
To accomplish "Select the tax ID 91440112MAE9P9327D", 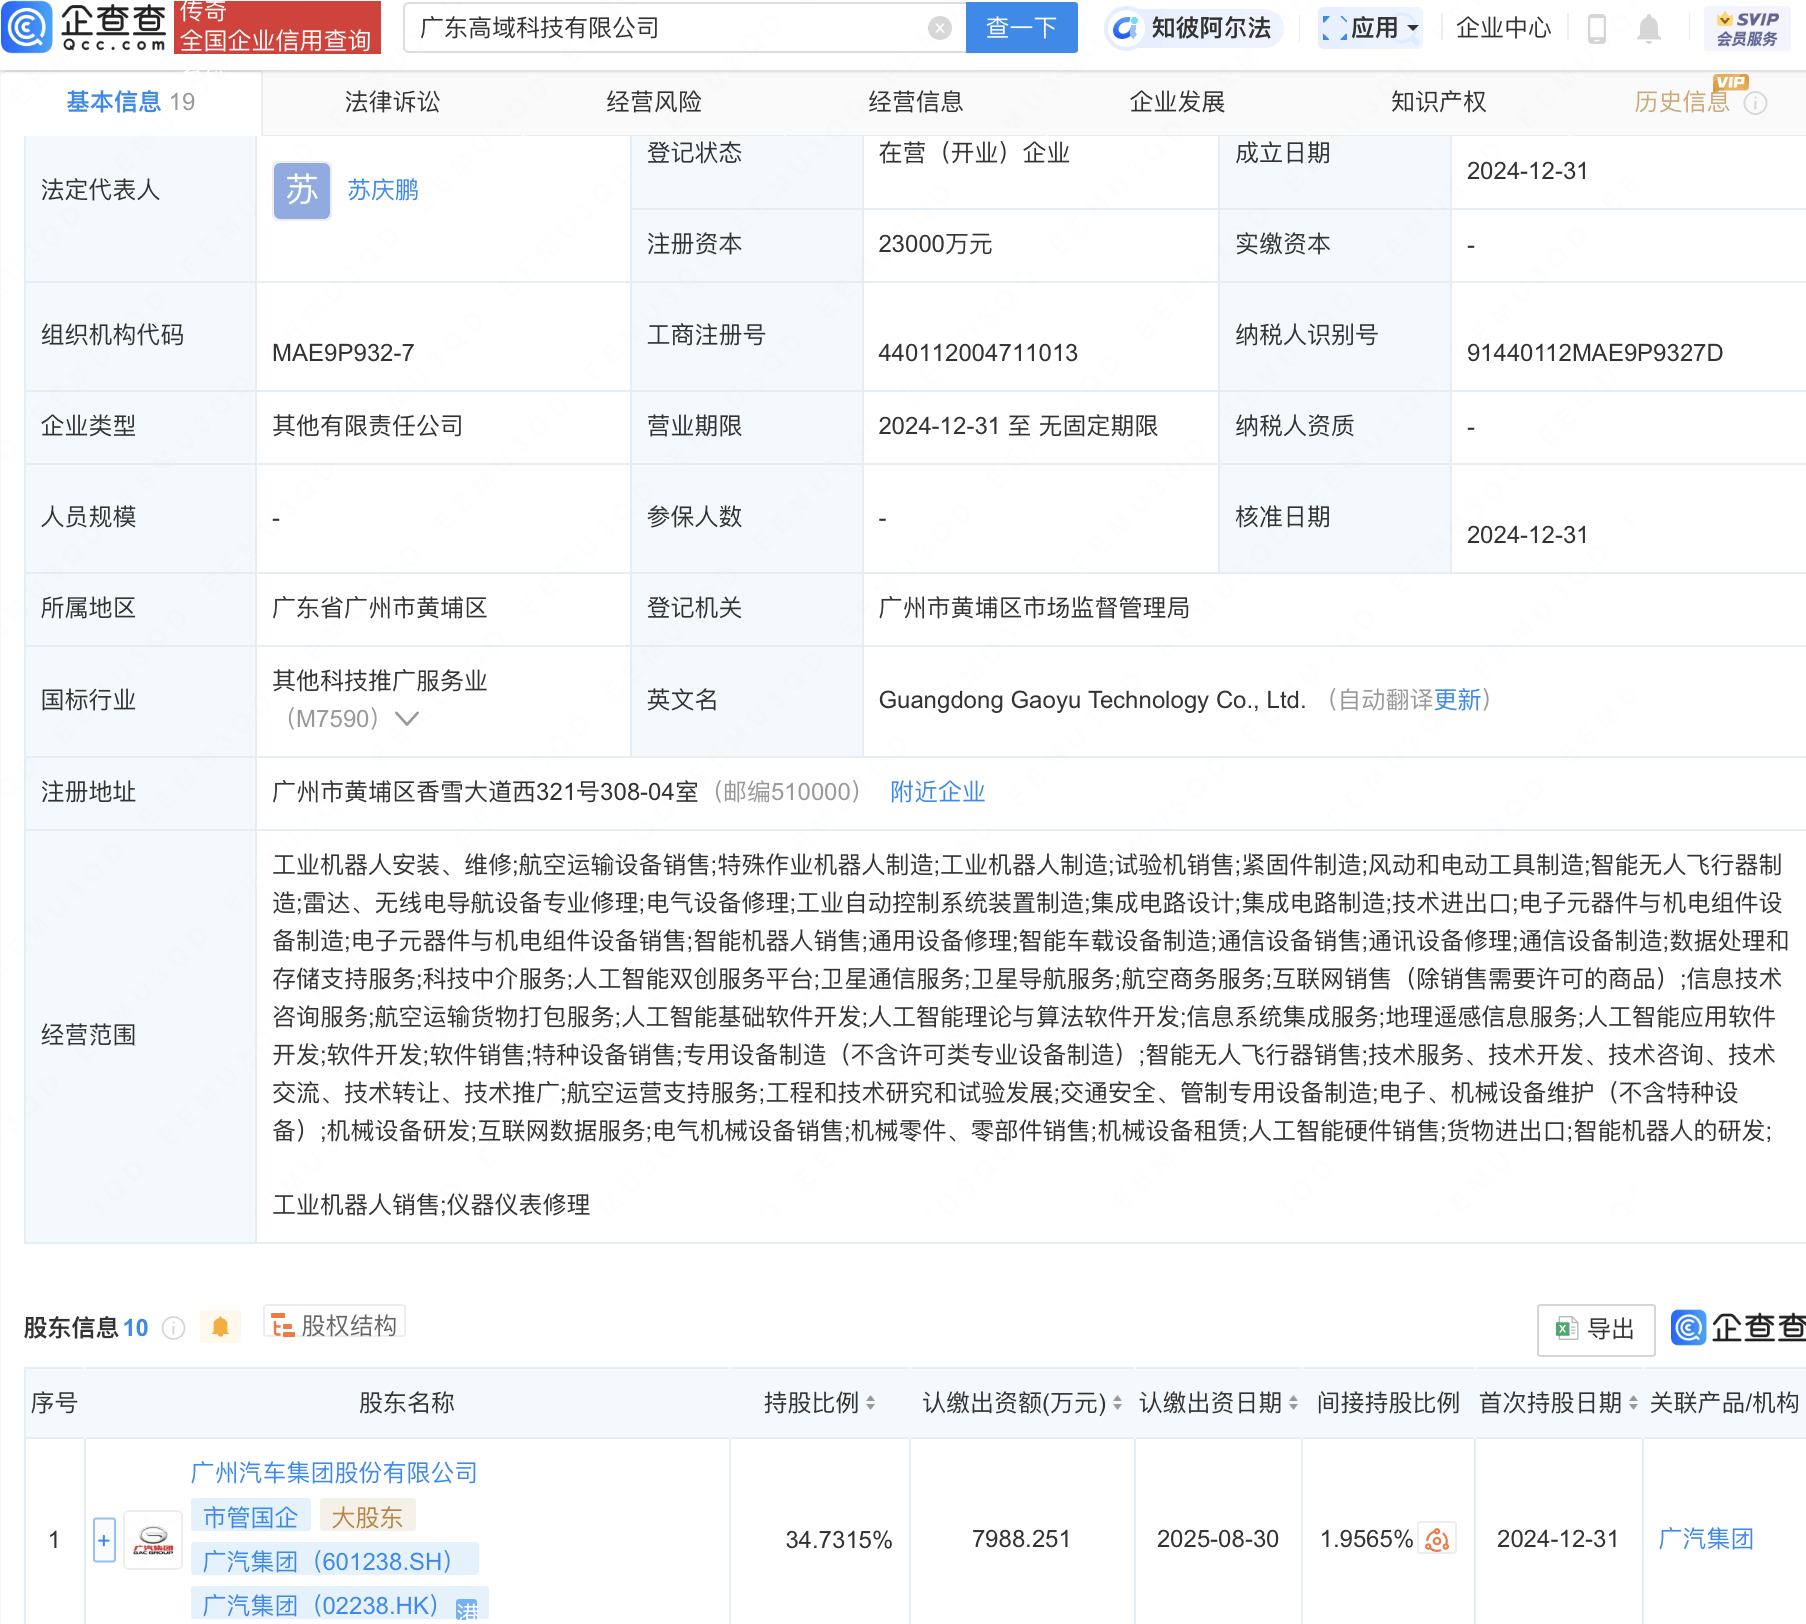I will [x=1595, y=353].
